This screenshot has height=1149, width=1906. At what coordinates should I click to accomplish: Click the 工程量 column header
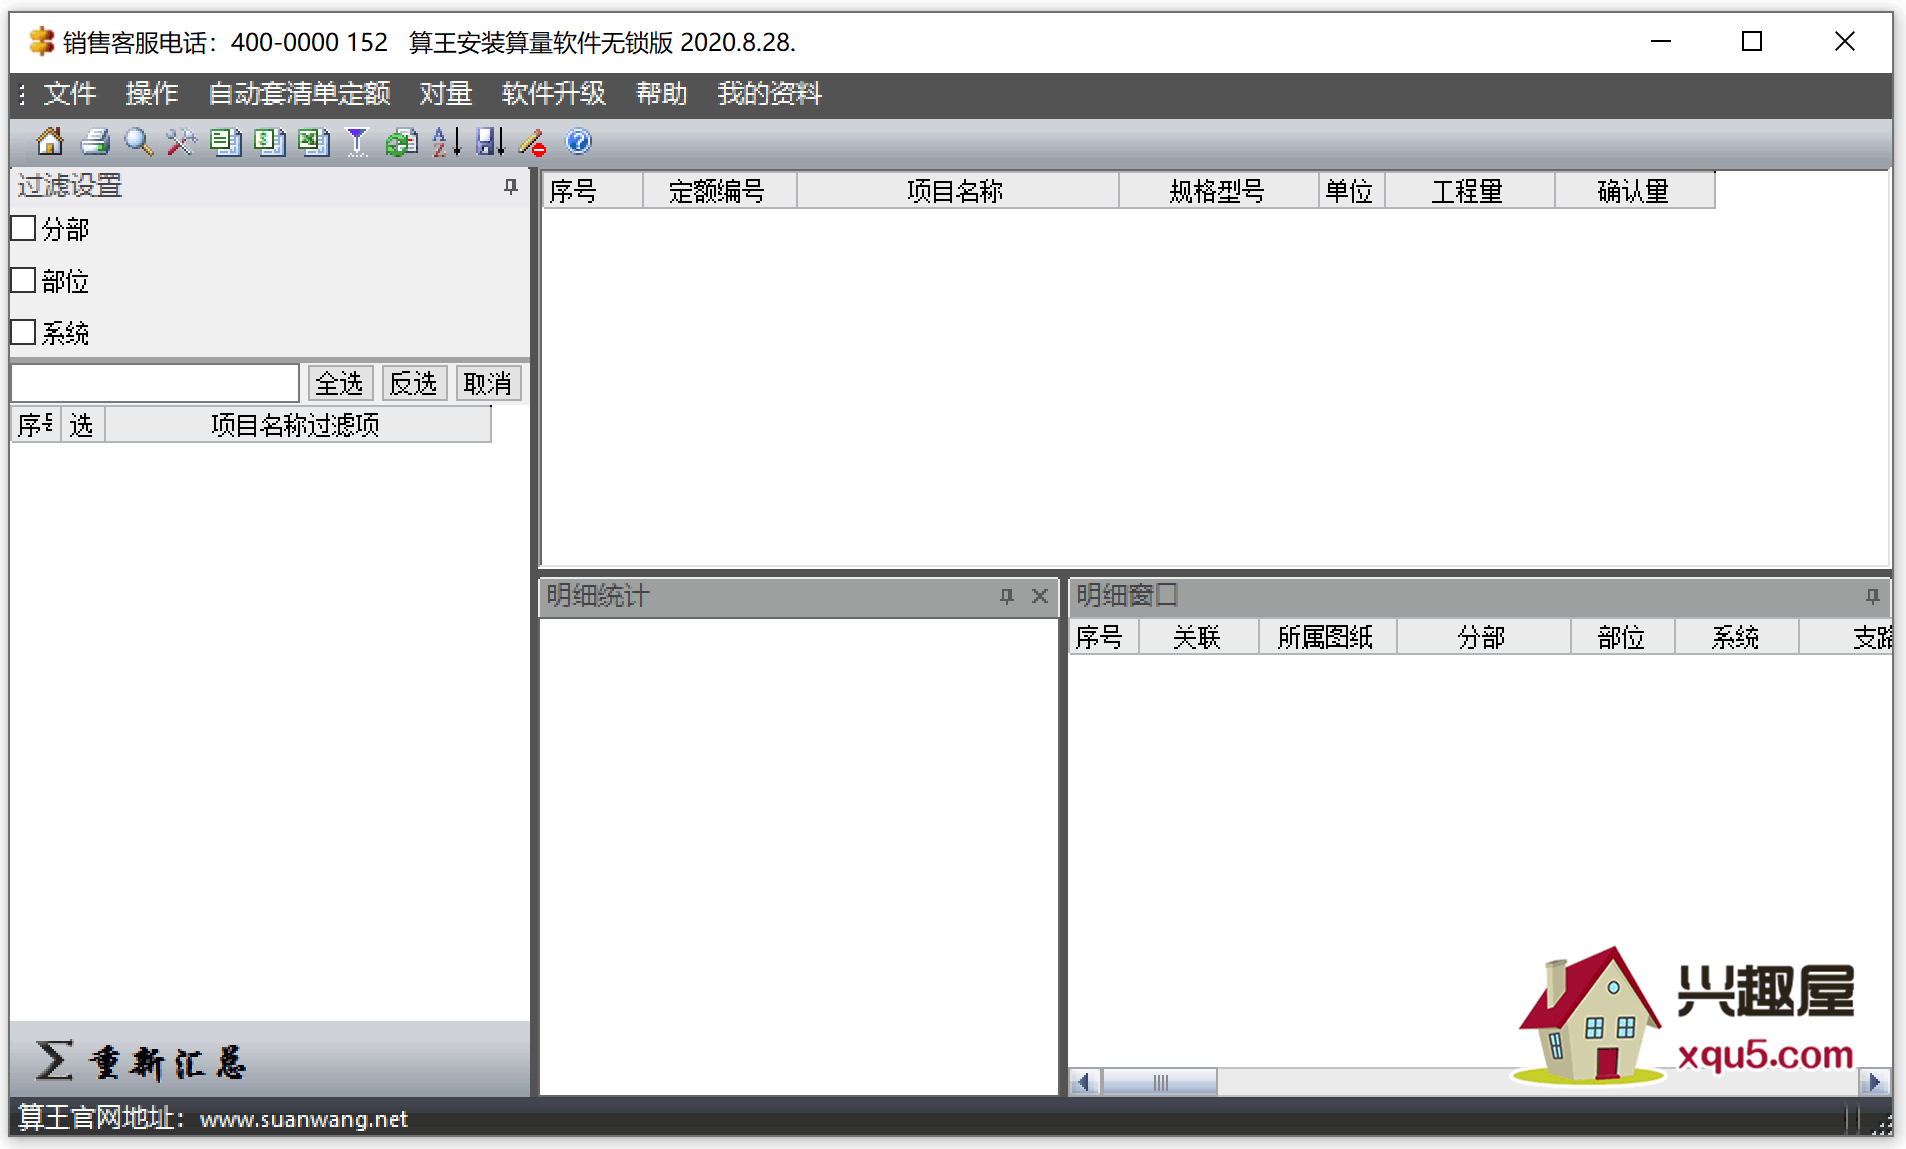(1468, 191)
